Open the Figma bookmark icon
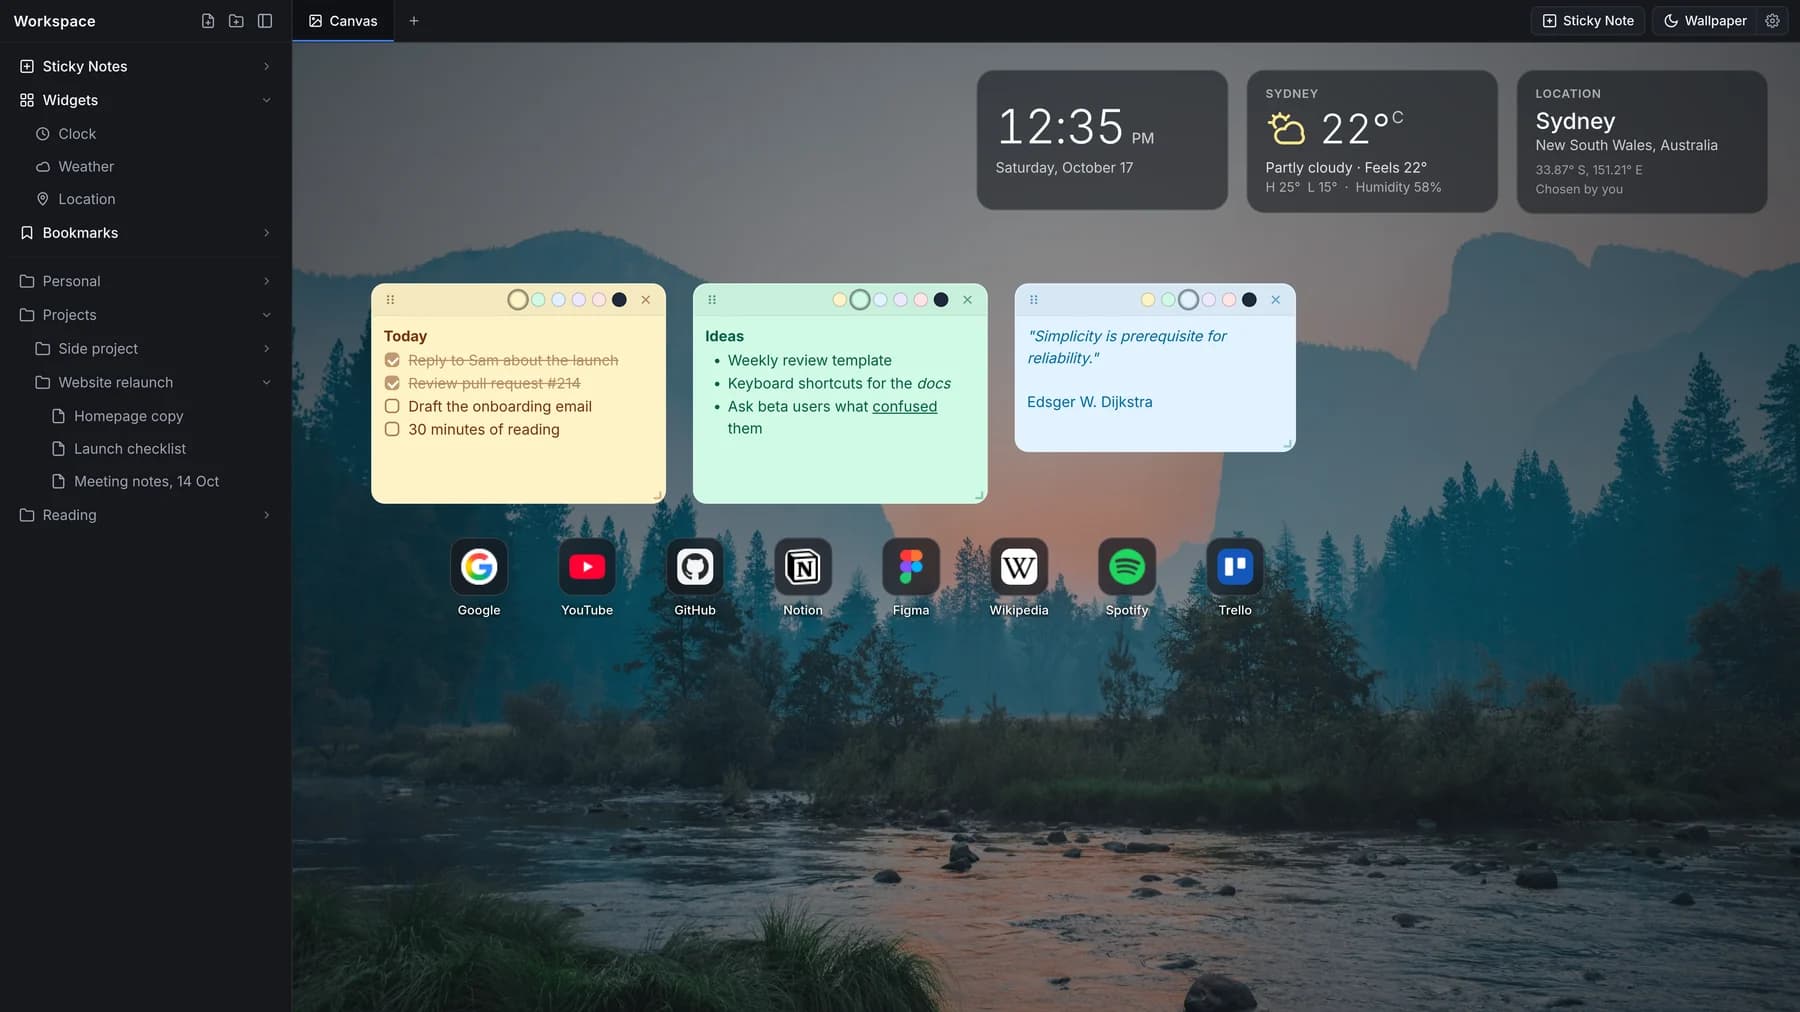Screen dimensions: 1800x1012 coord(911,567)
